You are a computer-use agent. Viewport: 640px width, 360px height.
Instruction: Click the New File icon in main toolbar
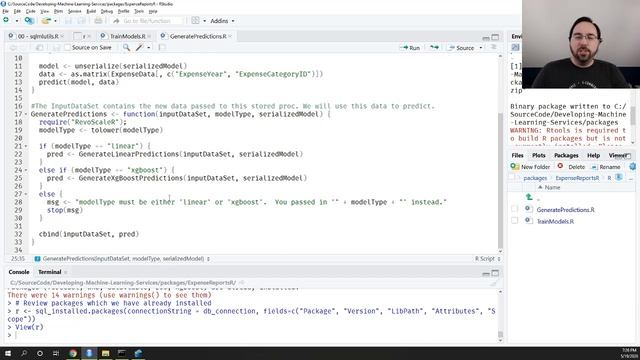6,20
